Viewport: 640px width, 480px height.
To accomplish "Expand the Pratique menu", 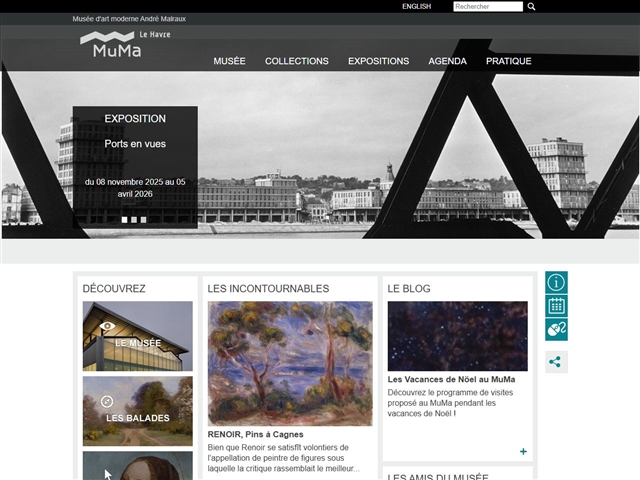I will click(508, 61).
